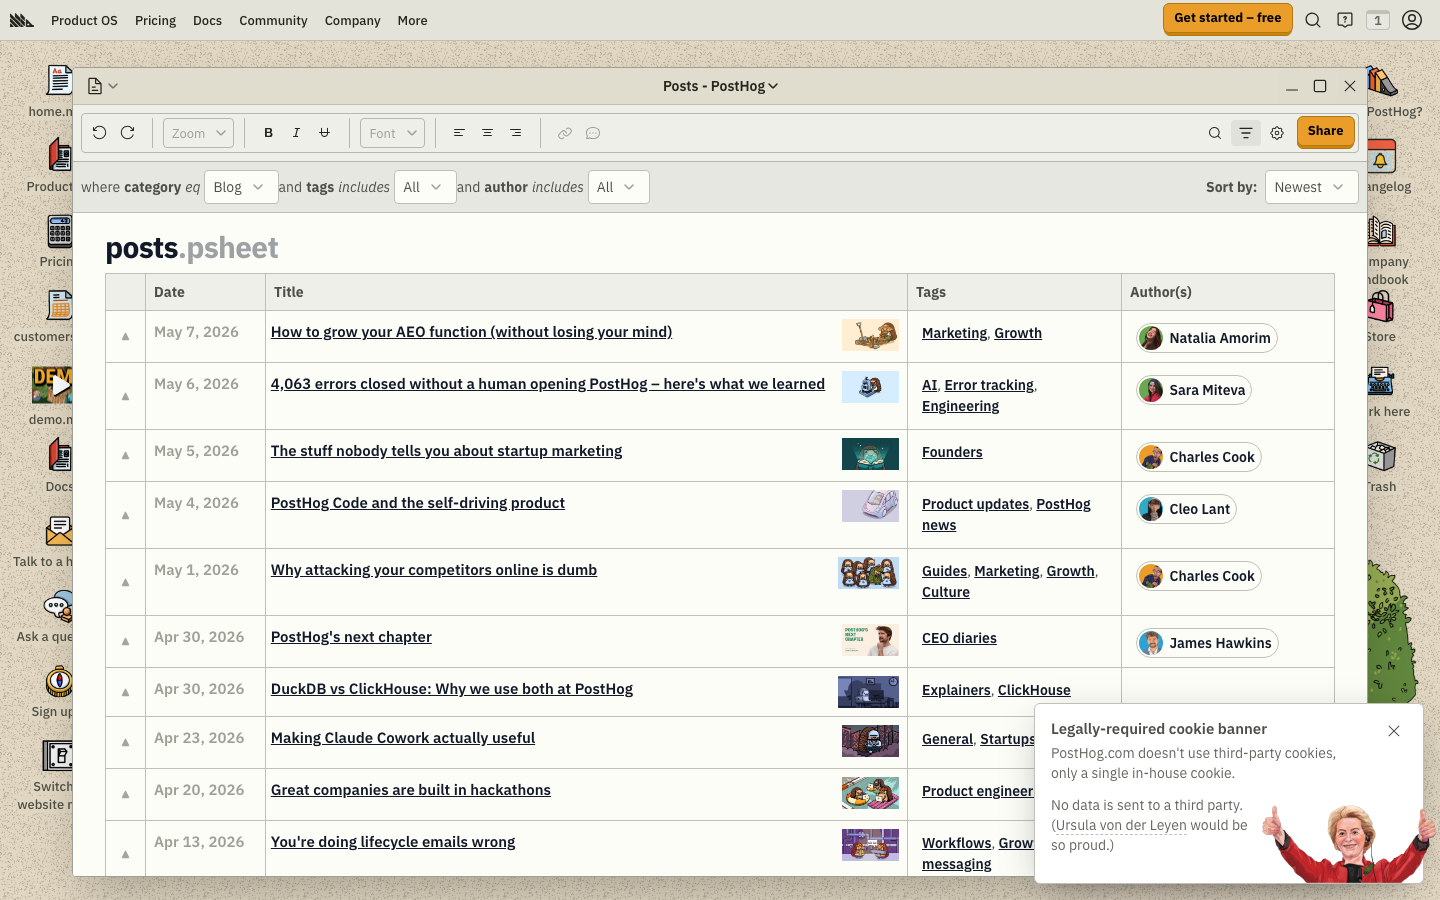Screen dimensions: 1440x900
Task: Open 'DuckDB vs ClickHouse' post link
Action: [x=452, y=689]
